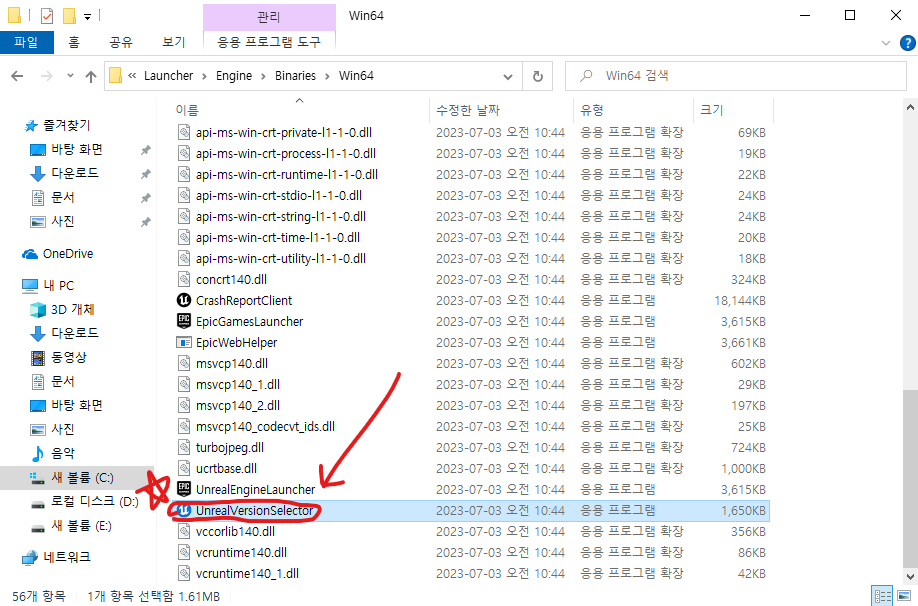The width and height of the screenshot is (918, 606).
Task: Select the EpicGamesLauncher file icon
Action: pyautogui.click(x=184, y=321)
